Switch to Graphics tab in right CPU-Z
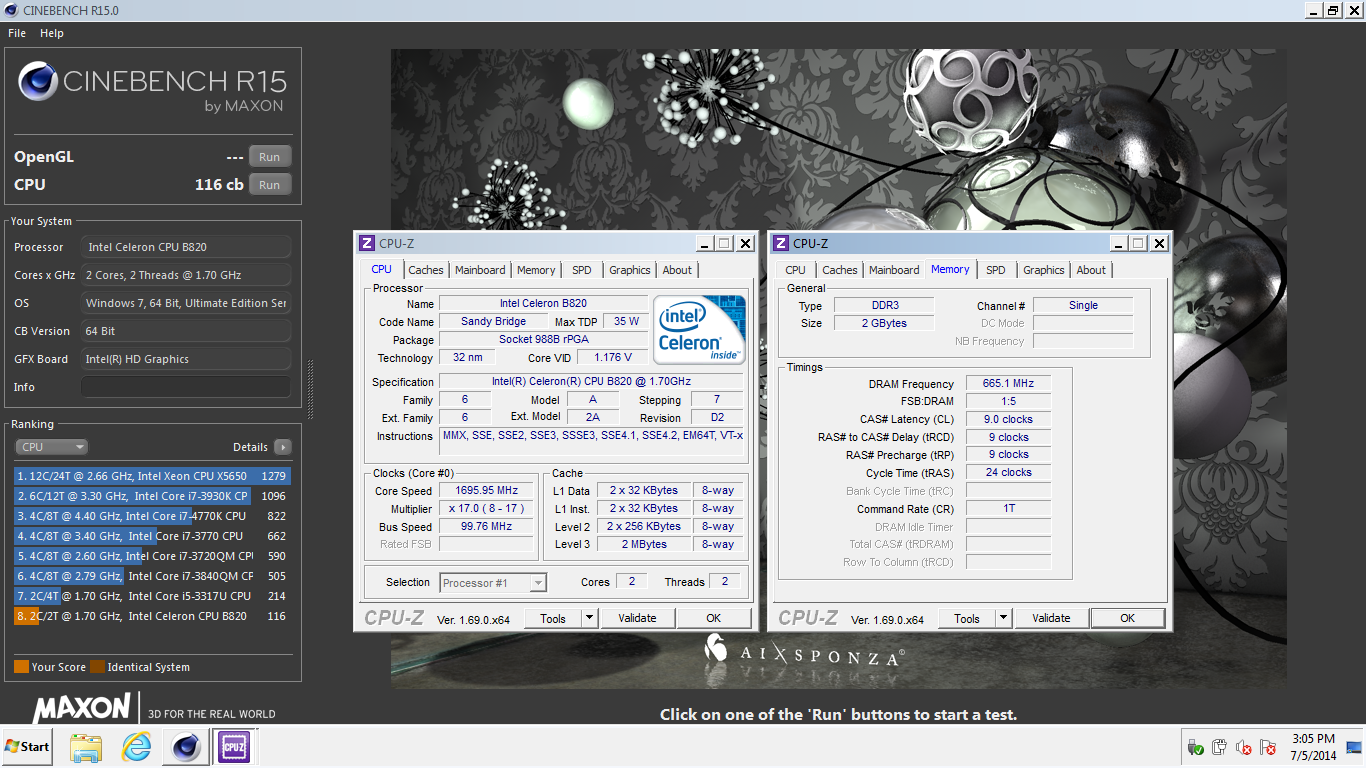Screen dimensions: 1366x768 (x=1044, y=270)
